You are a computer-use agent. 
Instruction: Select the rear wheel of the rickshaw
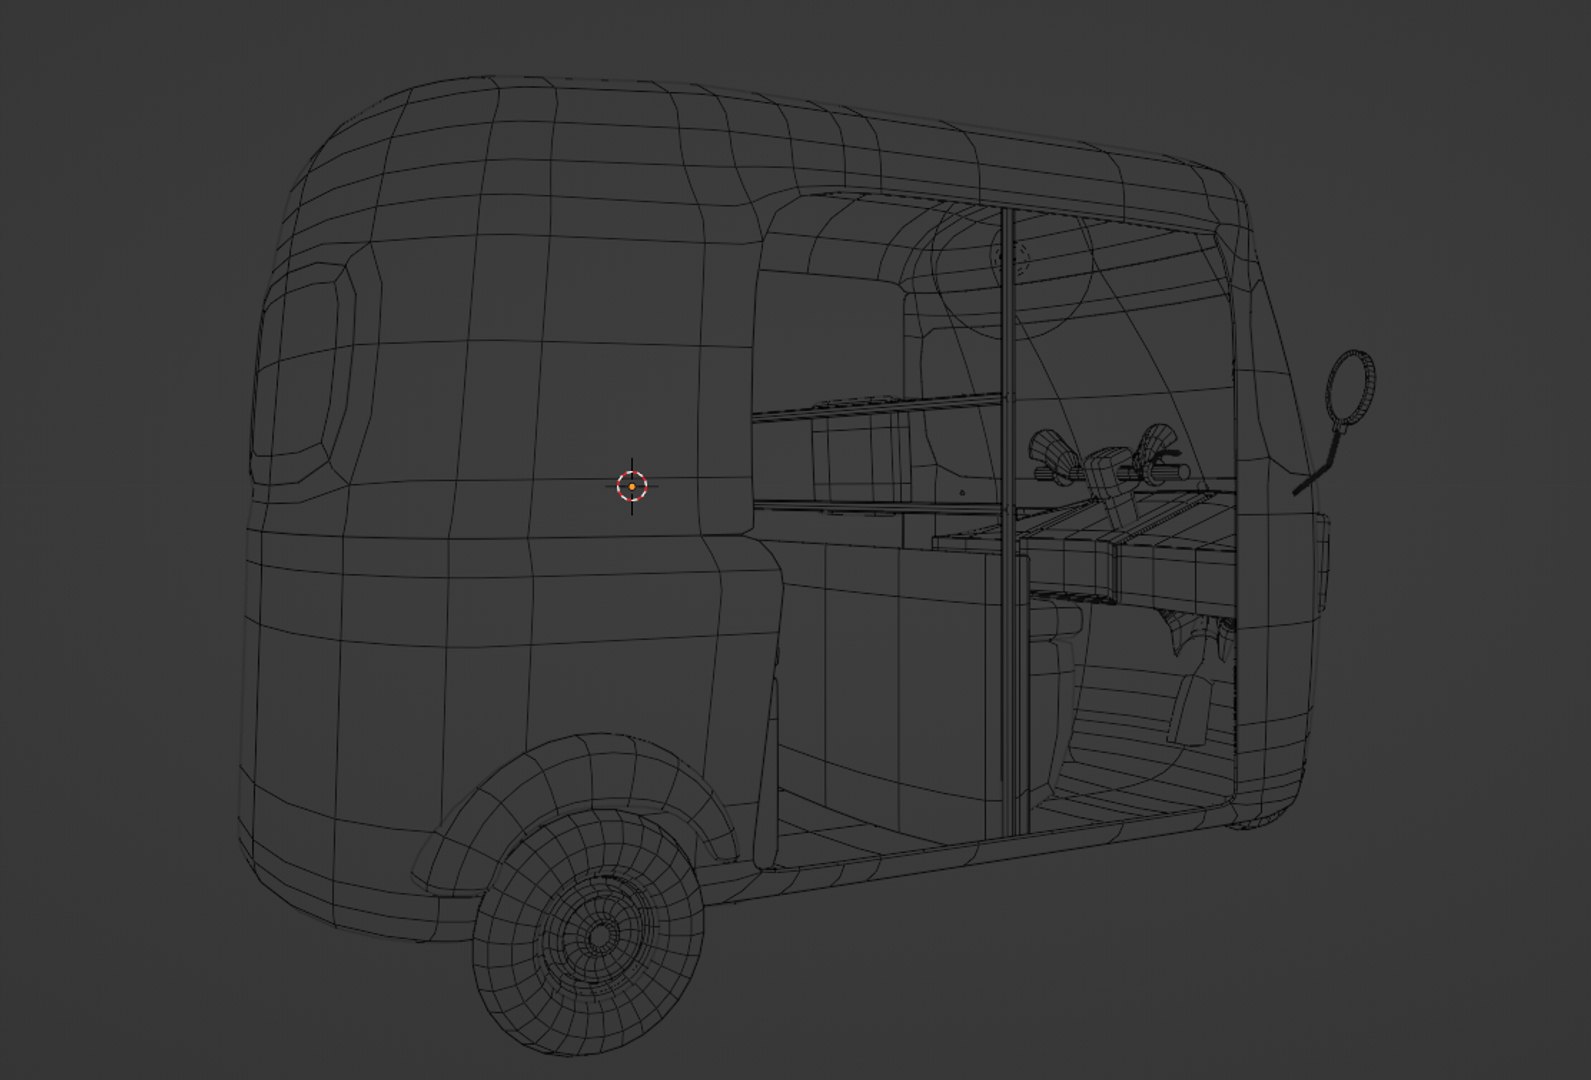(x=588, y=933)
